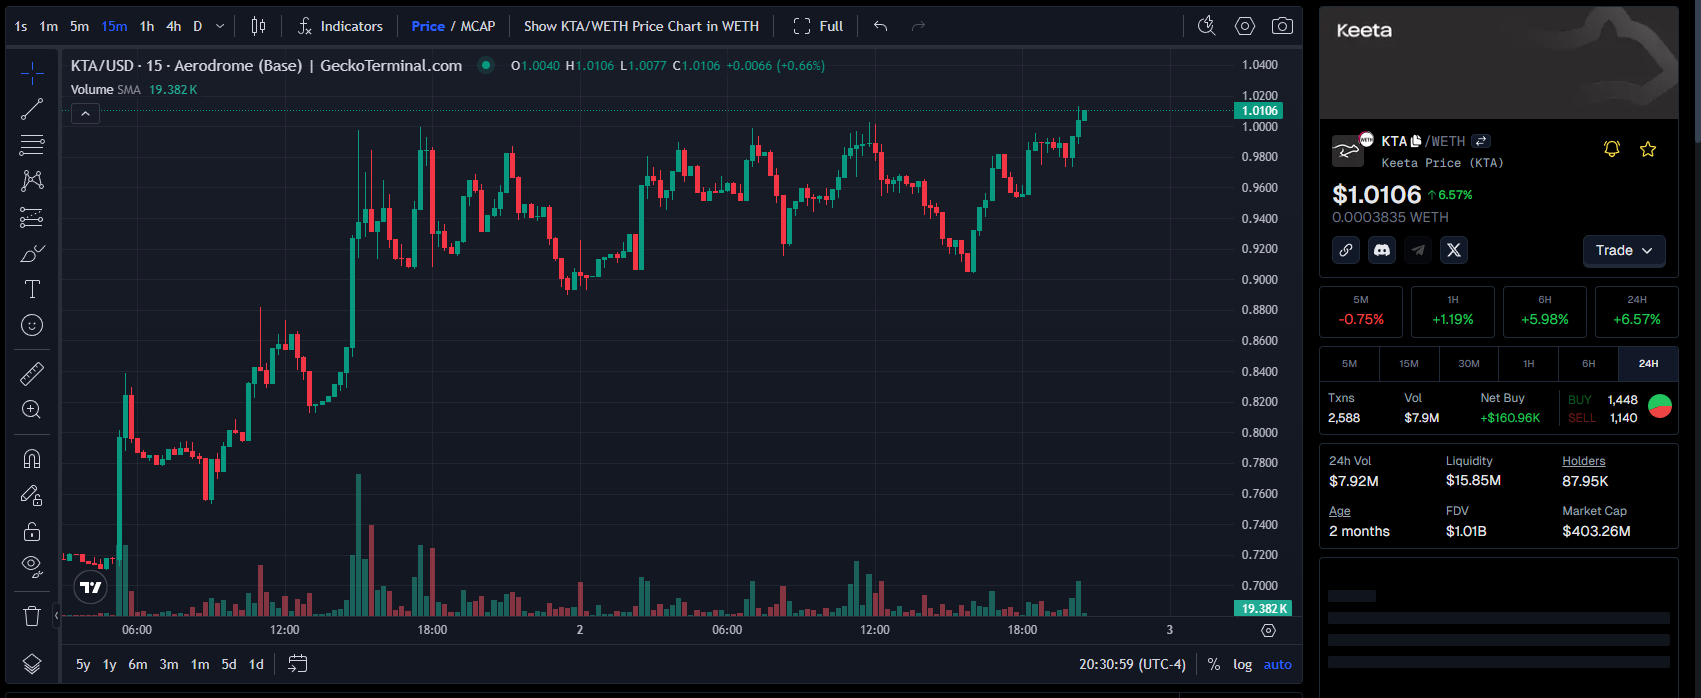Screen dimensions: 1701x698
Task: Set a price alert with bell icon
Action: click(1611, 149)
